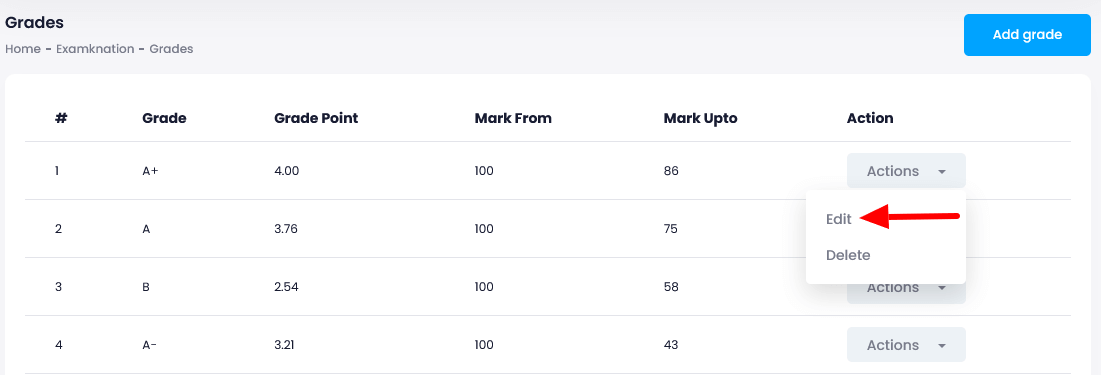Click the Grades page title
This screenshot has height=375, width=1101.
tap(34, 22)
